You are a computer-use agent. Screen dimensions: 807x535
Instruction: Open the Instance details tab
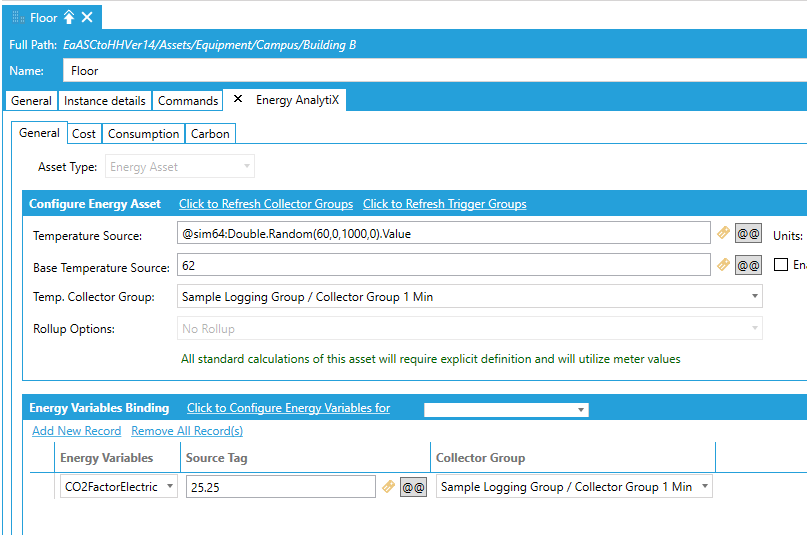point(105,101)
